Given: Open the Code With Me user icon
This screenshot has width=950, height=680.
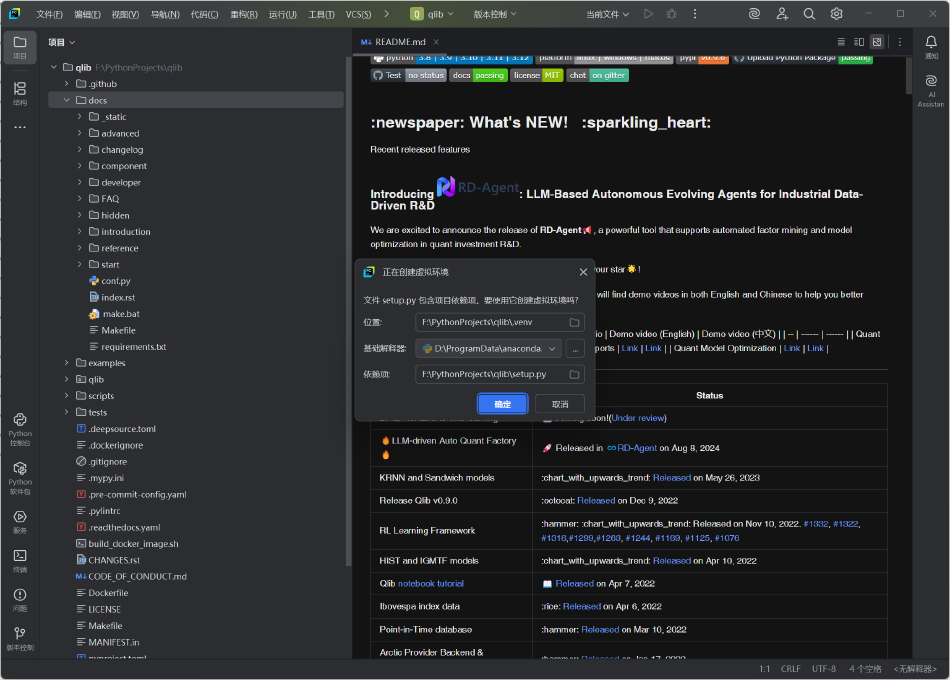Looking at the screenshot, I should [x=782, y=13].
